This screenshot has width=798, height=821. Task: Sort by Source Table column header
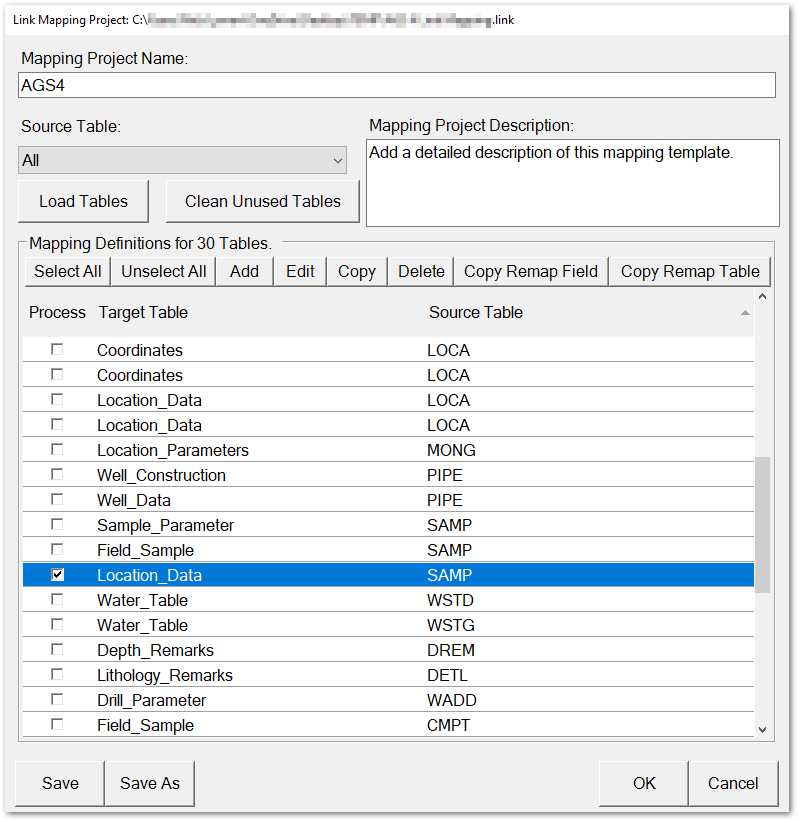point(475,313)
